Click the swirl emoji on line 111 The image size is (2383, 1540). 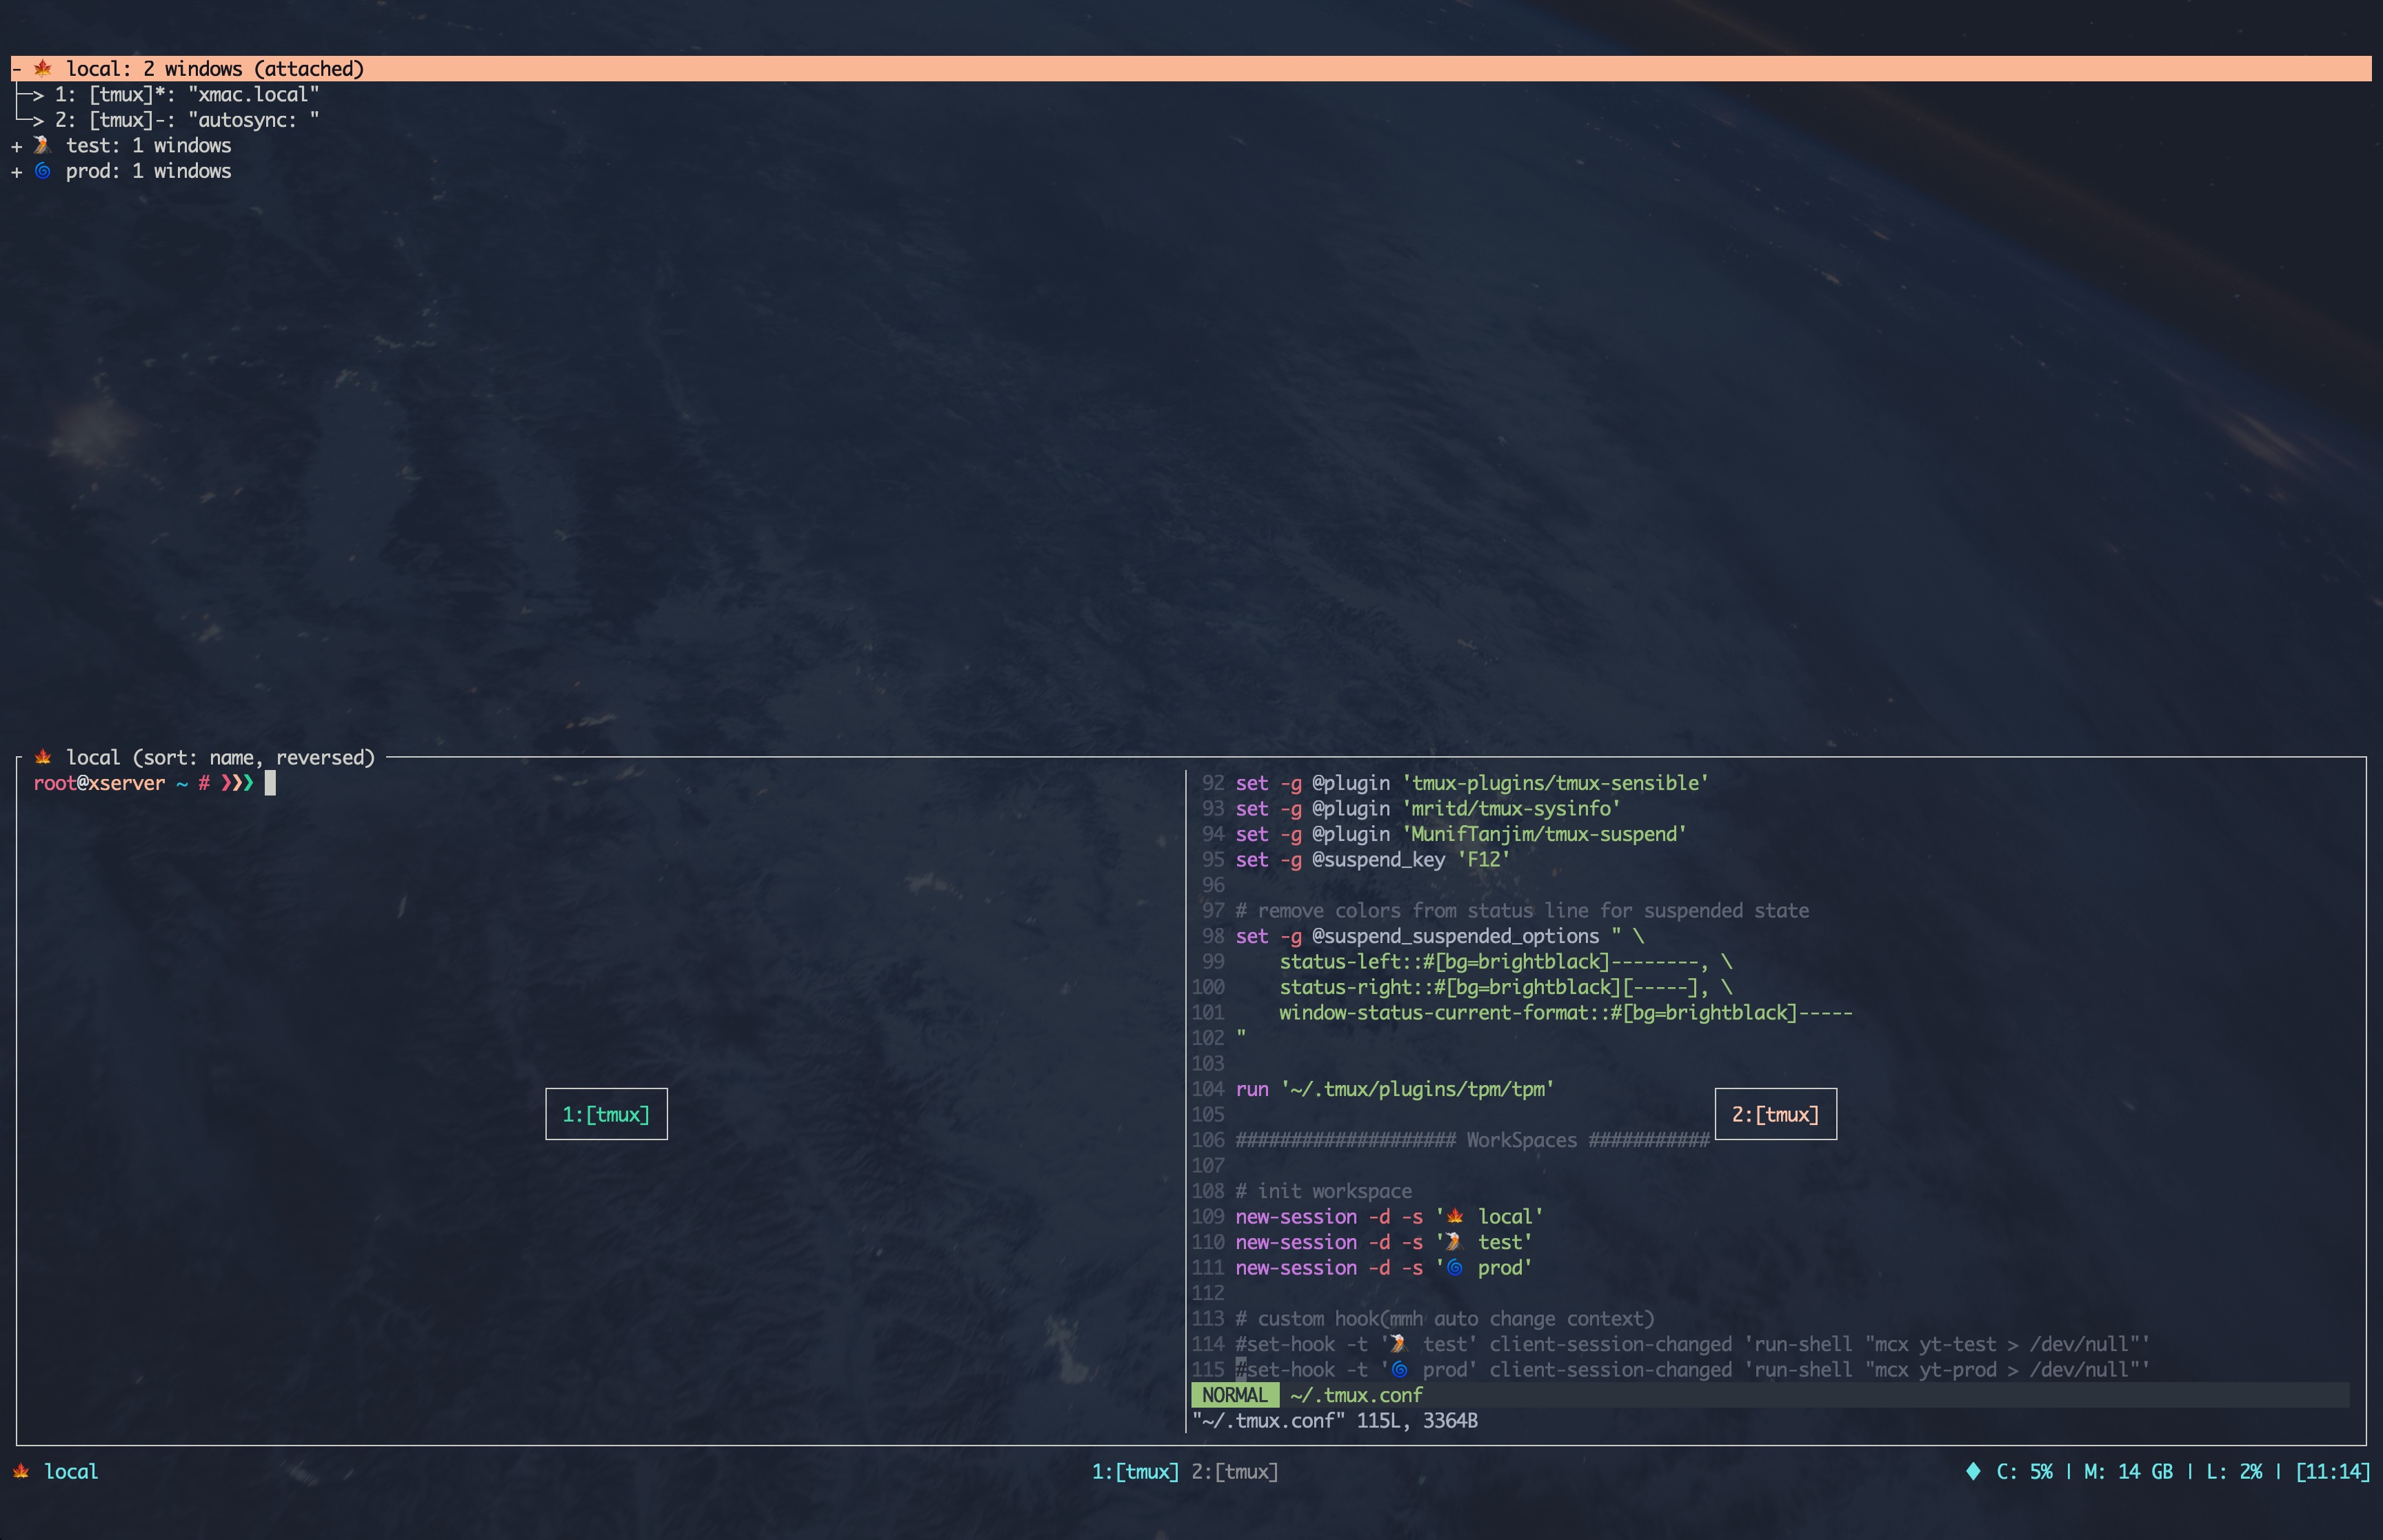1455,1267
